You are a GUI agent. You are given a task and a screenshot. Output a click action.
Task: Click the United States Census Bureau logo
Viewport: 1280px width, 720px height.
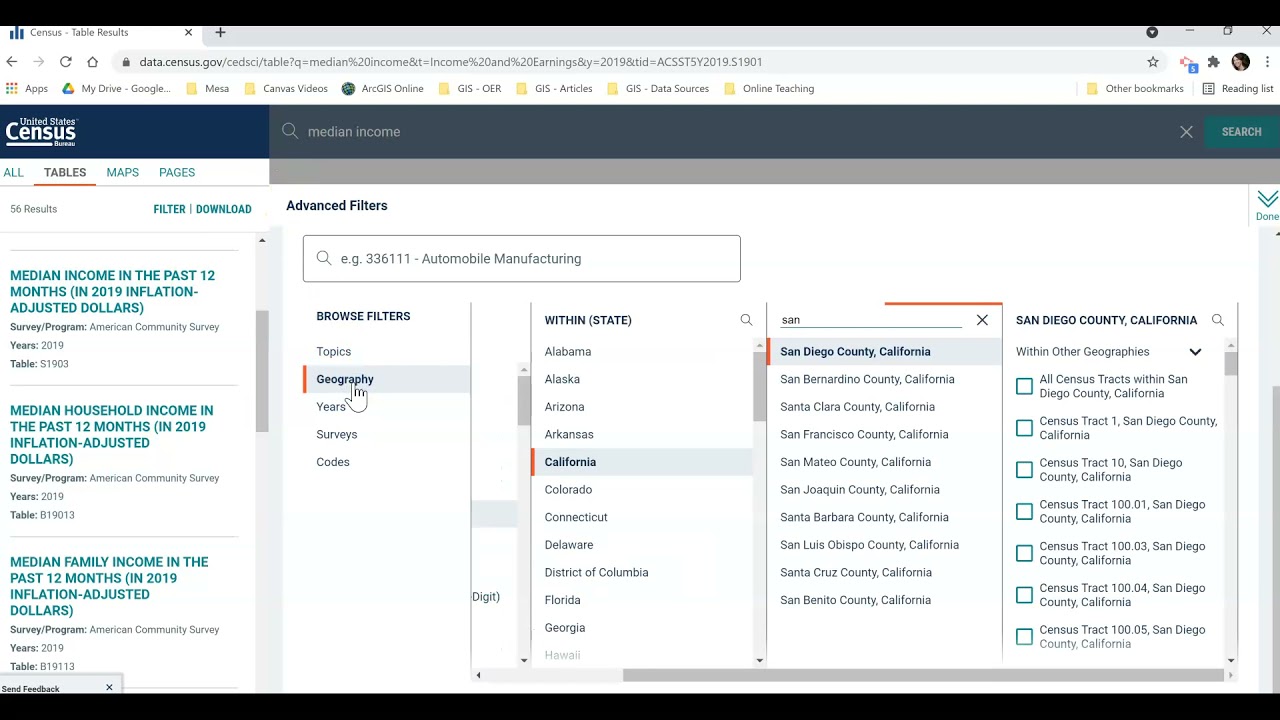tap(41, 131)
